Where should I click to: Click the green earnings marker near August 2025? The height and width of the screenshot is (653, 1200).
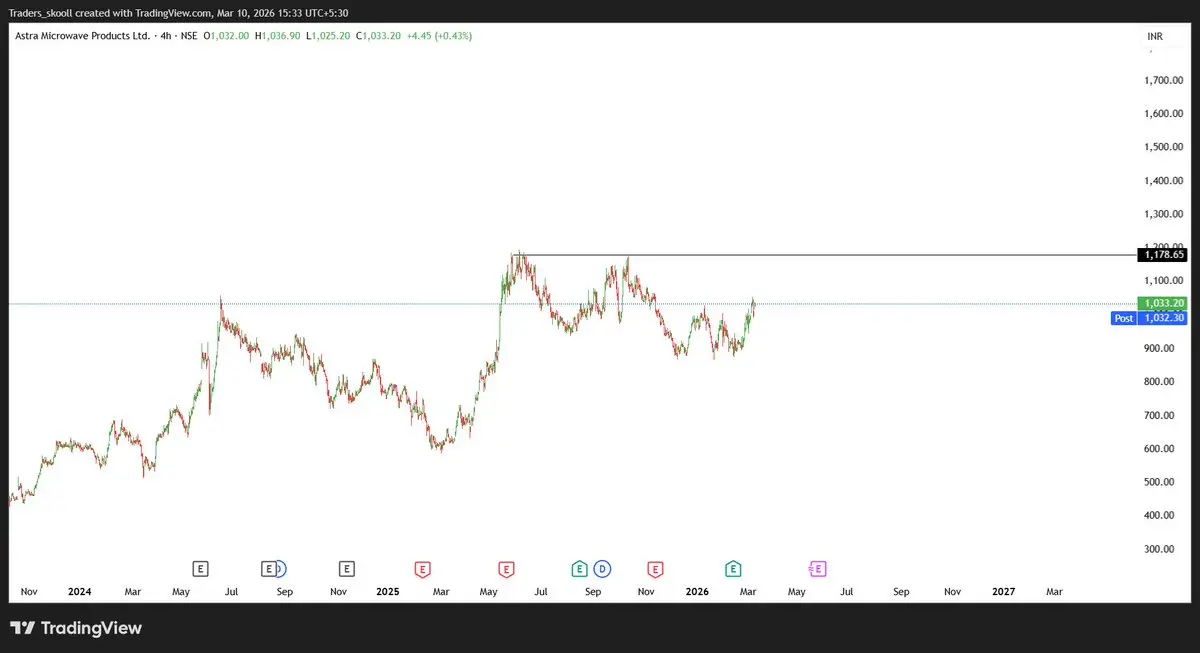[579, 569]
